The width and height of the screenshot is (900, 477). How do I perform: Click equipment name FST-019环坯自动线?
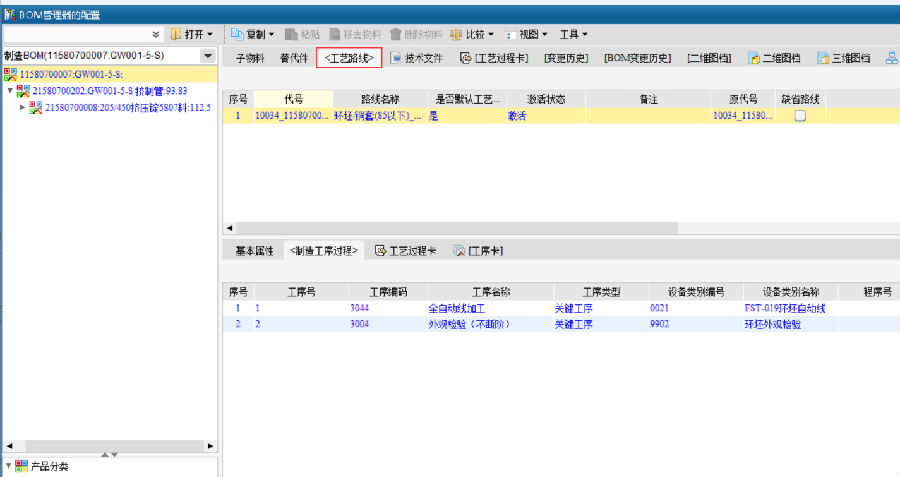[785, 308]
